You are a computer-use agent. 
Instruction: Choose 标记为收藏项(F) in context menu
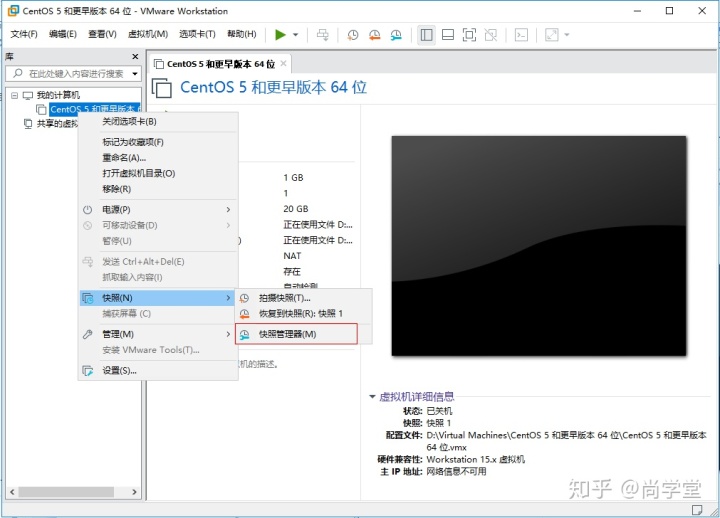[x=158, y=142]
